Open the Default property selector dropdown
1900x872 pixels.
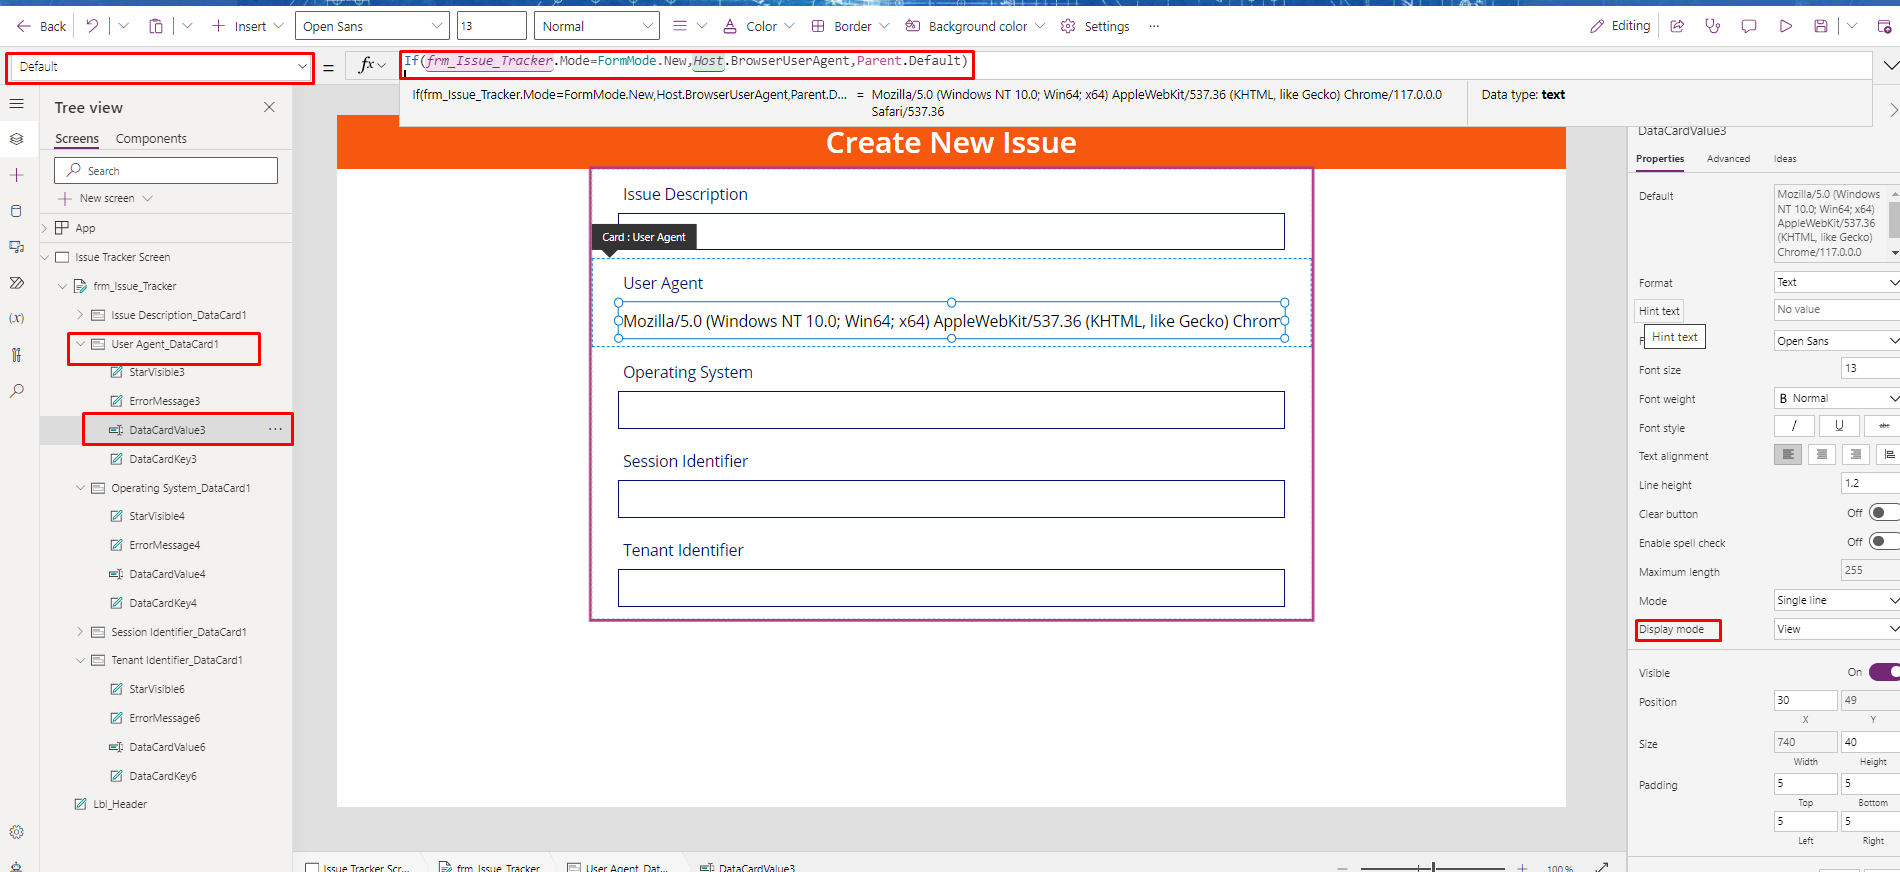pos(160,67)
